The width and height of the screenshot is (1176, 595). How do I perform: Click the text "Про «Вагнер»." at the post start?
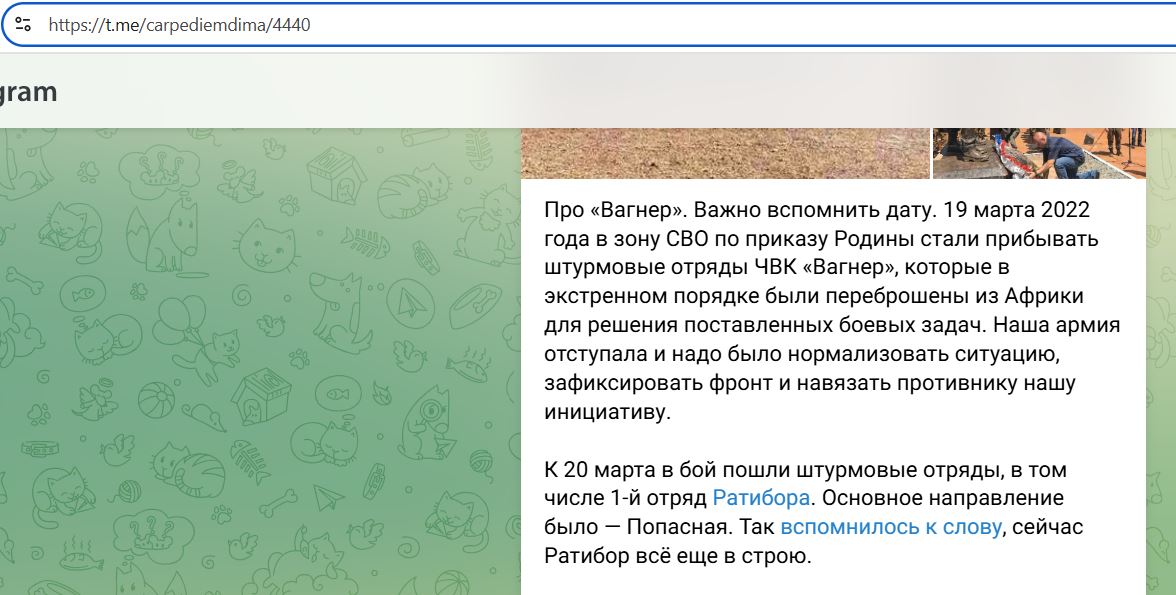(618, 209)
